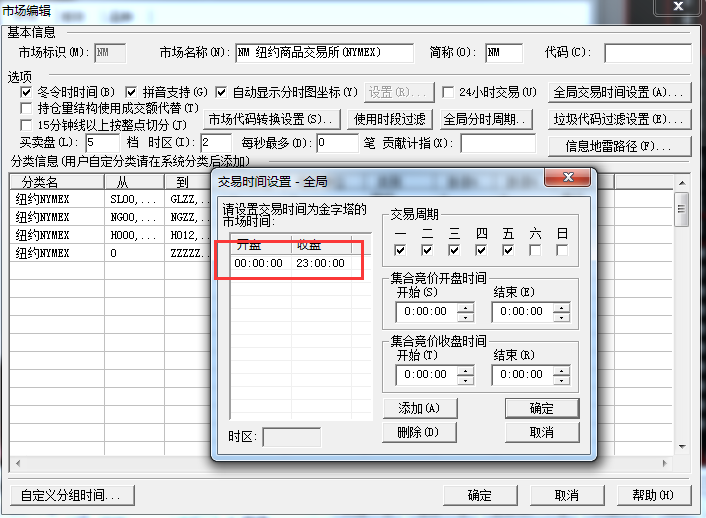Uncheck Wednesday (三) trading day

[454, 250]
